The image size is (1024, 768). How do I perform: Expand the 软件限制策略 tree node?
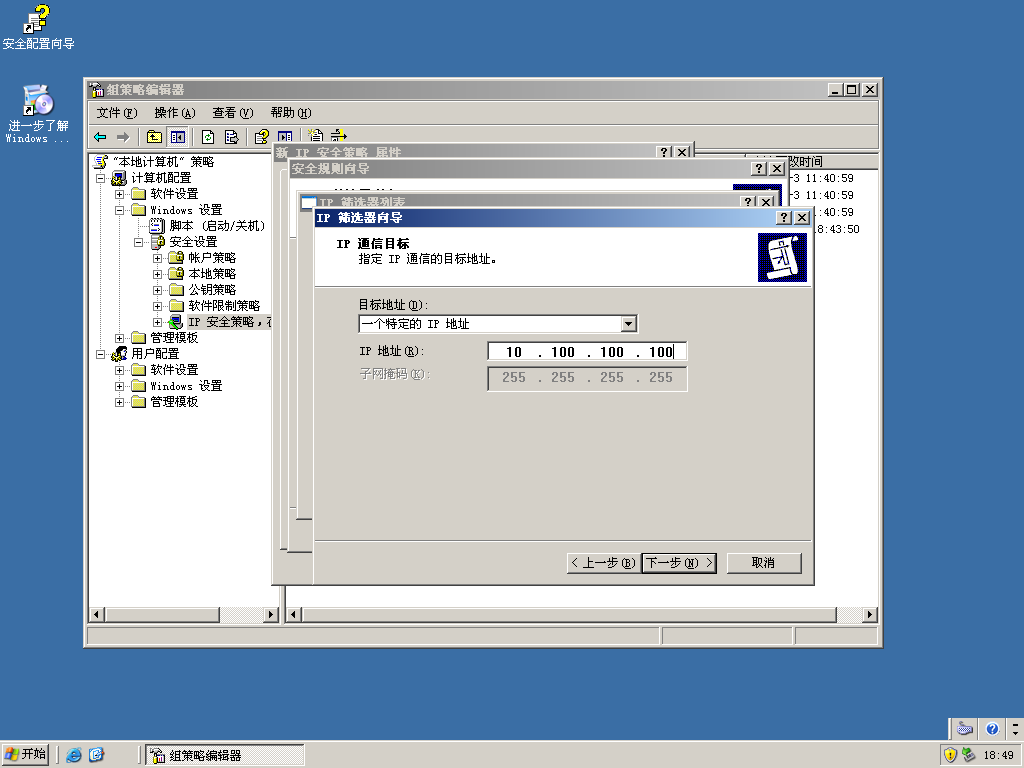157,306
